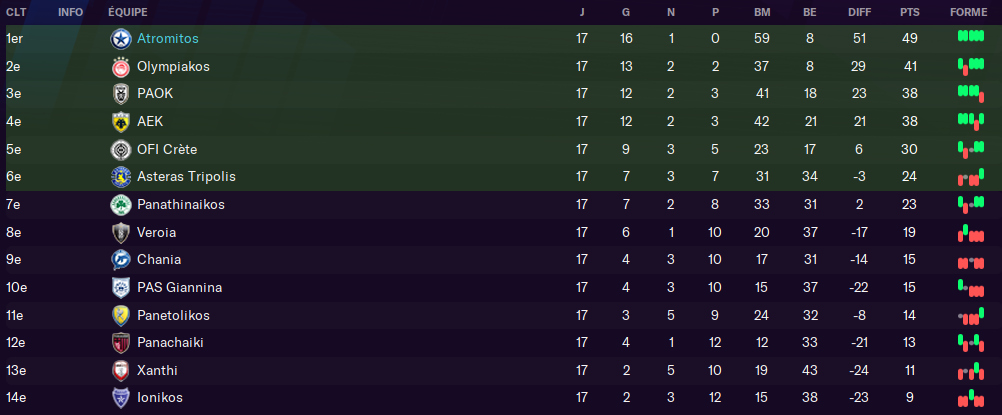Click the ÉQUIPE column header
Screen dimensions: 1002x415
click(x=128, y=12)
